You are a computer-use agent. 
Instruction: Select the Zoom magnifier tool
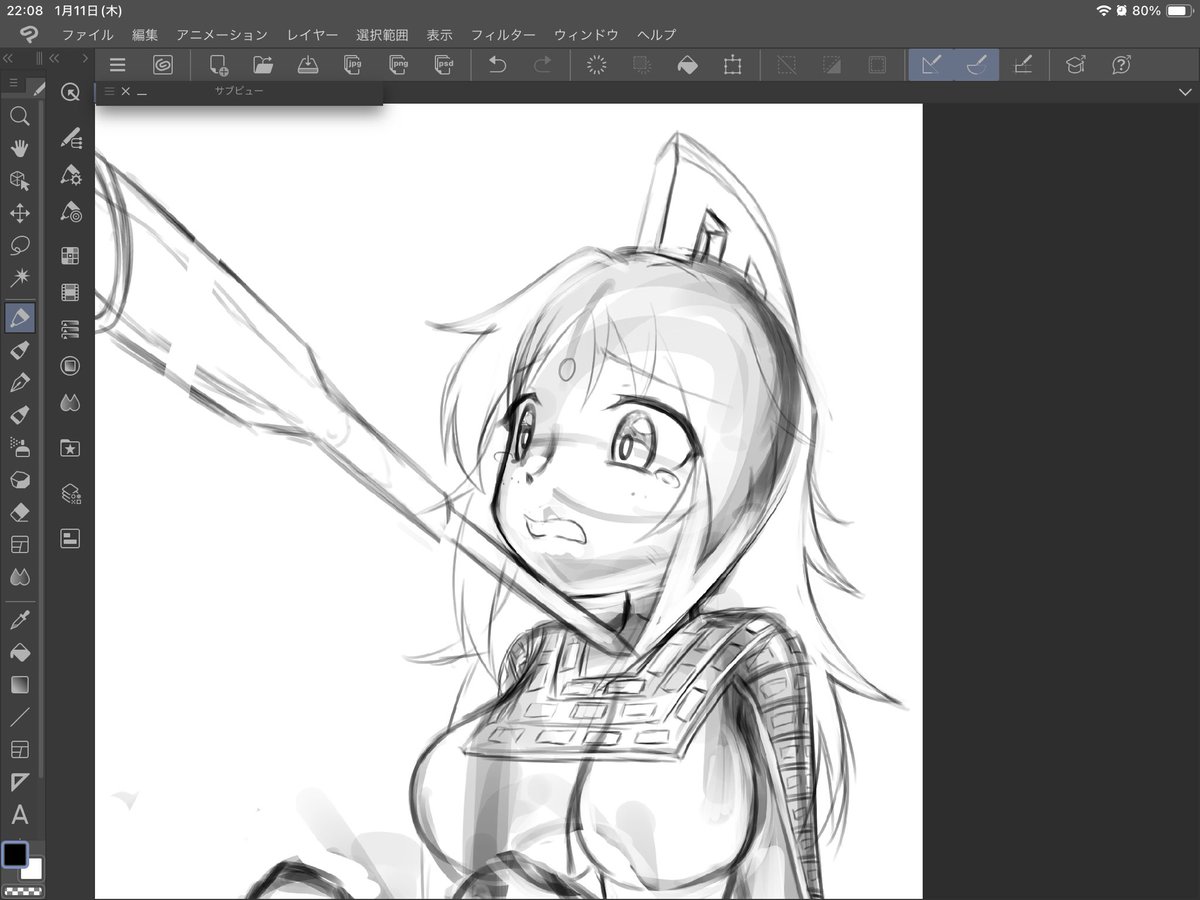click(19, 116)
